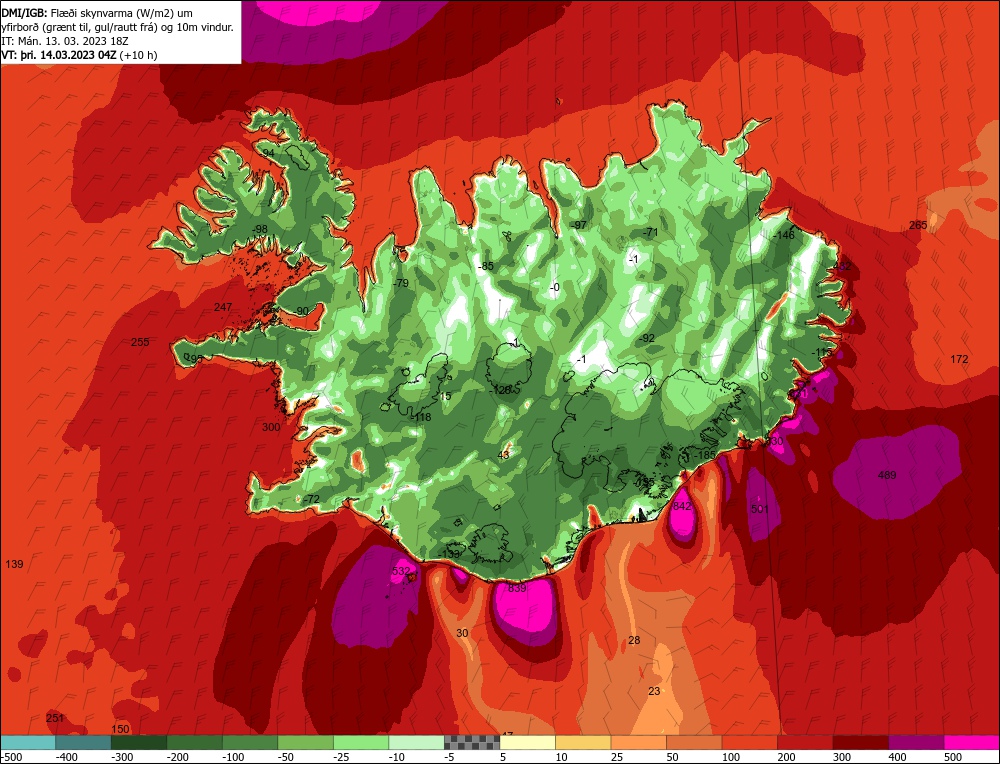Click the map value 489 in eastern purple area

point(887,474)
